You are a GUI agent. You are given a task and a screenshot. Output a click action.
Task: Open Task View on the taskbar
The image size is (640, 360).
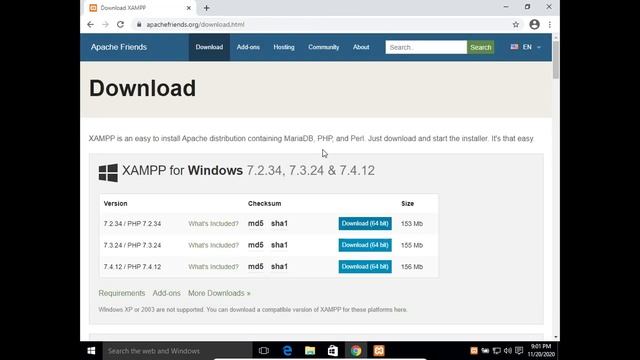[x=264, y=351]
